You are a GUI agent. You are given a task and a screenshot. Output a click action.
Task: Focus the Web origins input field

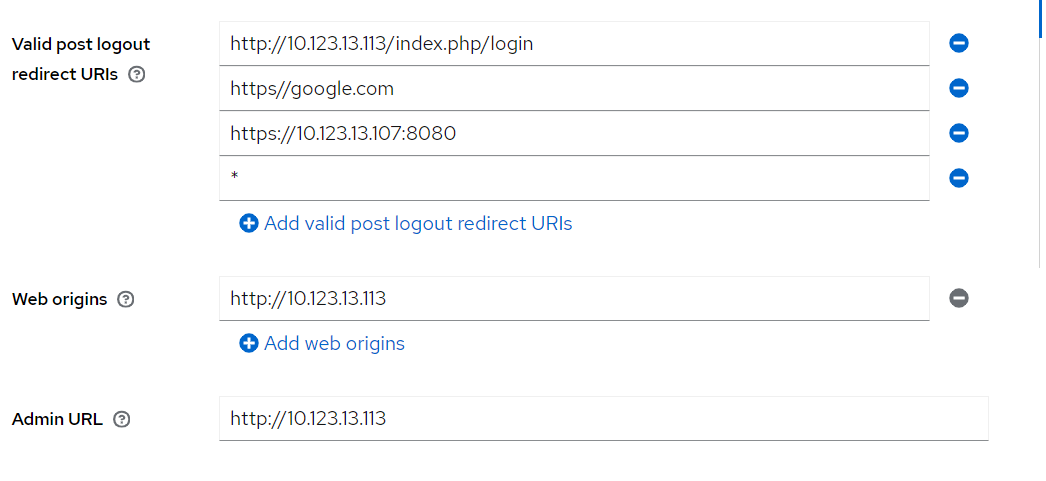click(573, 298)
